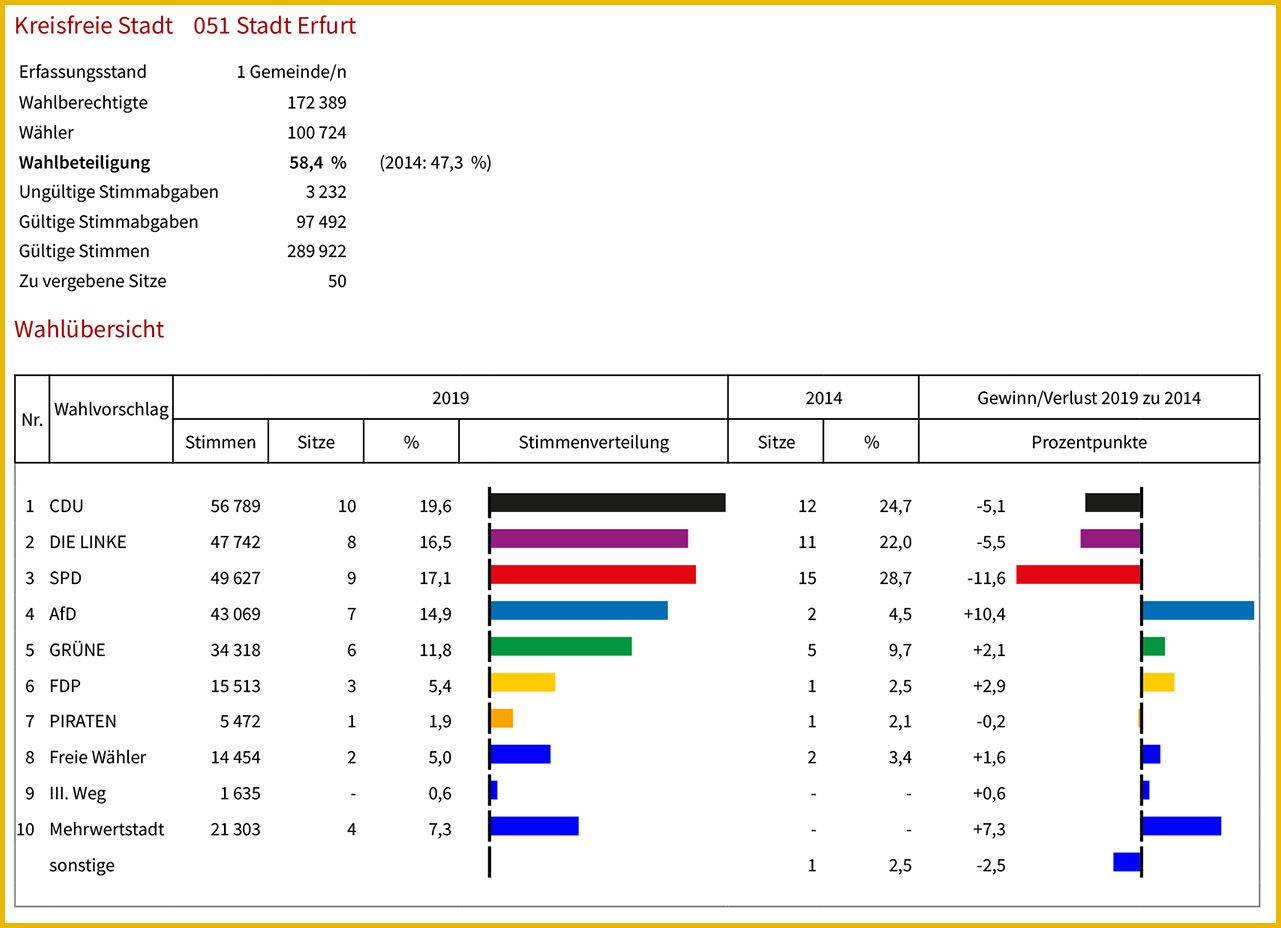
Task: Select FDP's yellow vote distribution bar
Action: (x=523, y=682)
